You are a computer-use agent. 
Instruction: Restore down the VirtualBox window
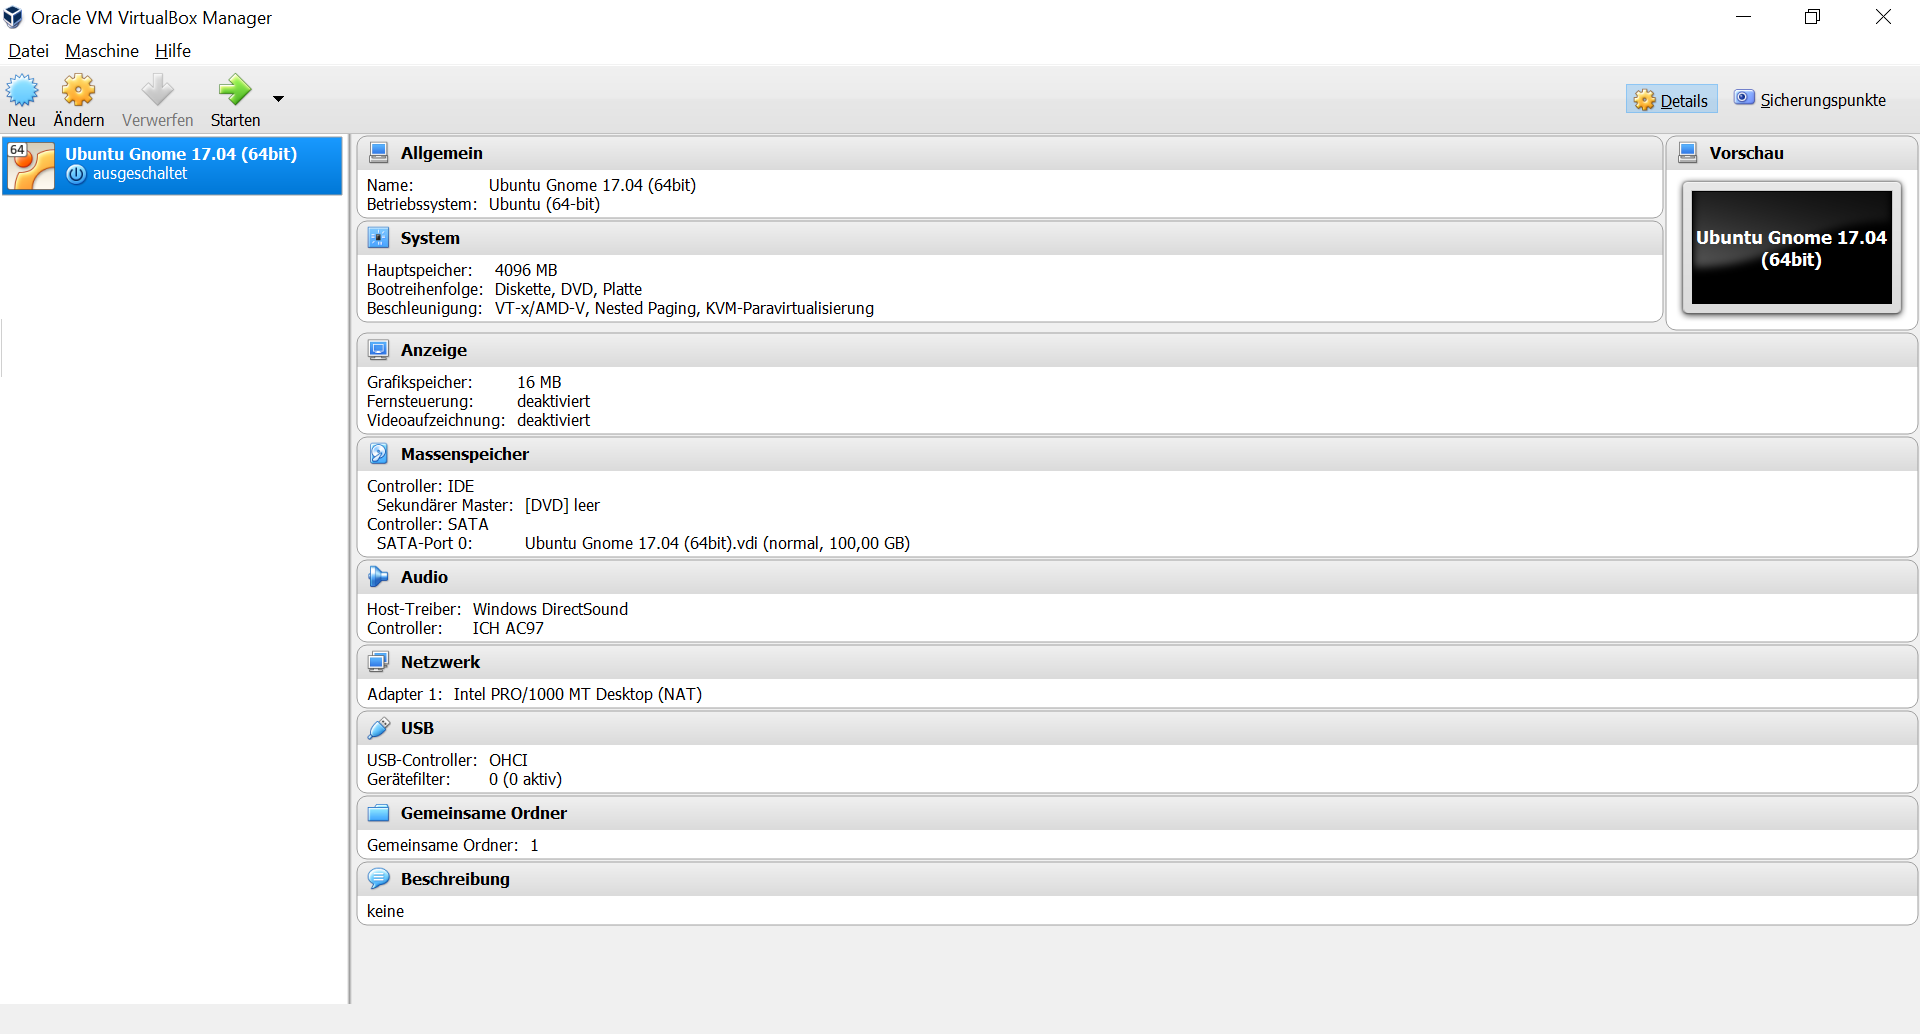(1812, 17)
